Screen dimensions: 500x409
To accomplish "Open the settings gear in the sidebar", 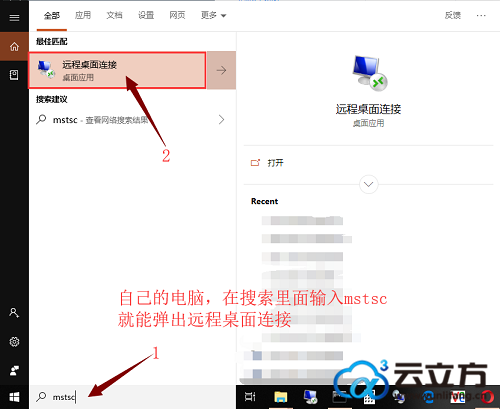I will 14,341.
